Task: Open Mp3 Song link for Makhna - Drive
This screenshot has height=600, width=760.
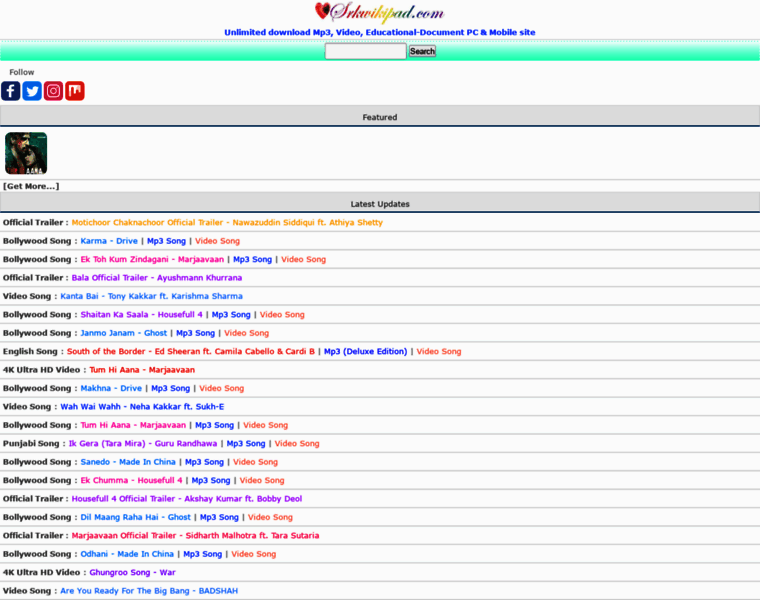Action: tap(171, 388)
